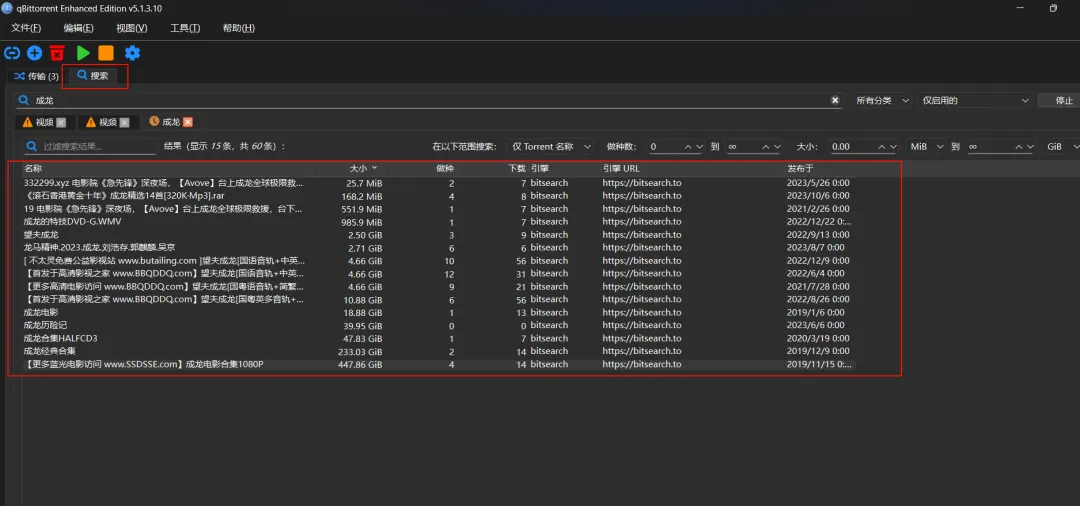
Task: Click the maximum size ∞ field
Action: [x=1000, y=147]
